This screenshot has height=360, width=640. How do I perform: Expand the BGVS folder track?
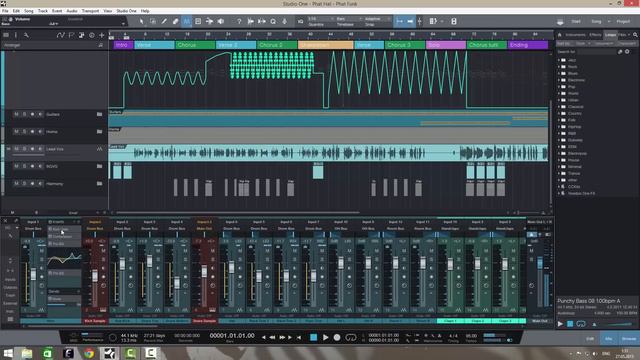(x=100, y=166)
